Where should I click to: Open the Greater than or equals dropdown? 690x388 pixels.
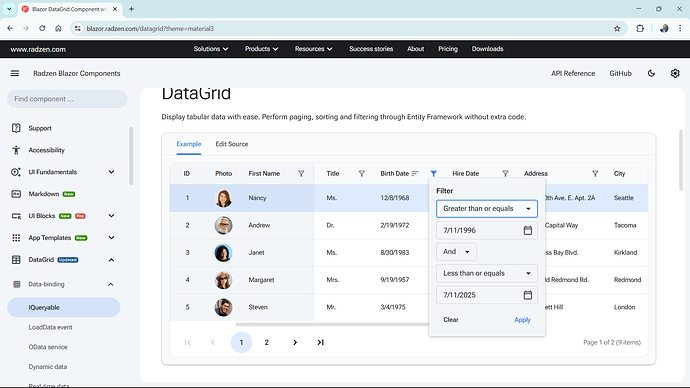[487, 209]
